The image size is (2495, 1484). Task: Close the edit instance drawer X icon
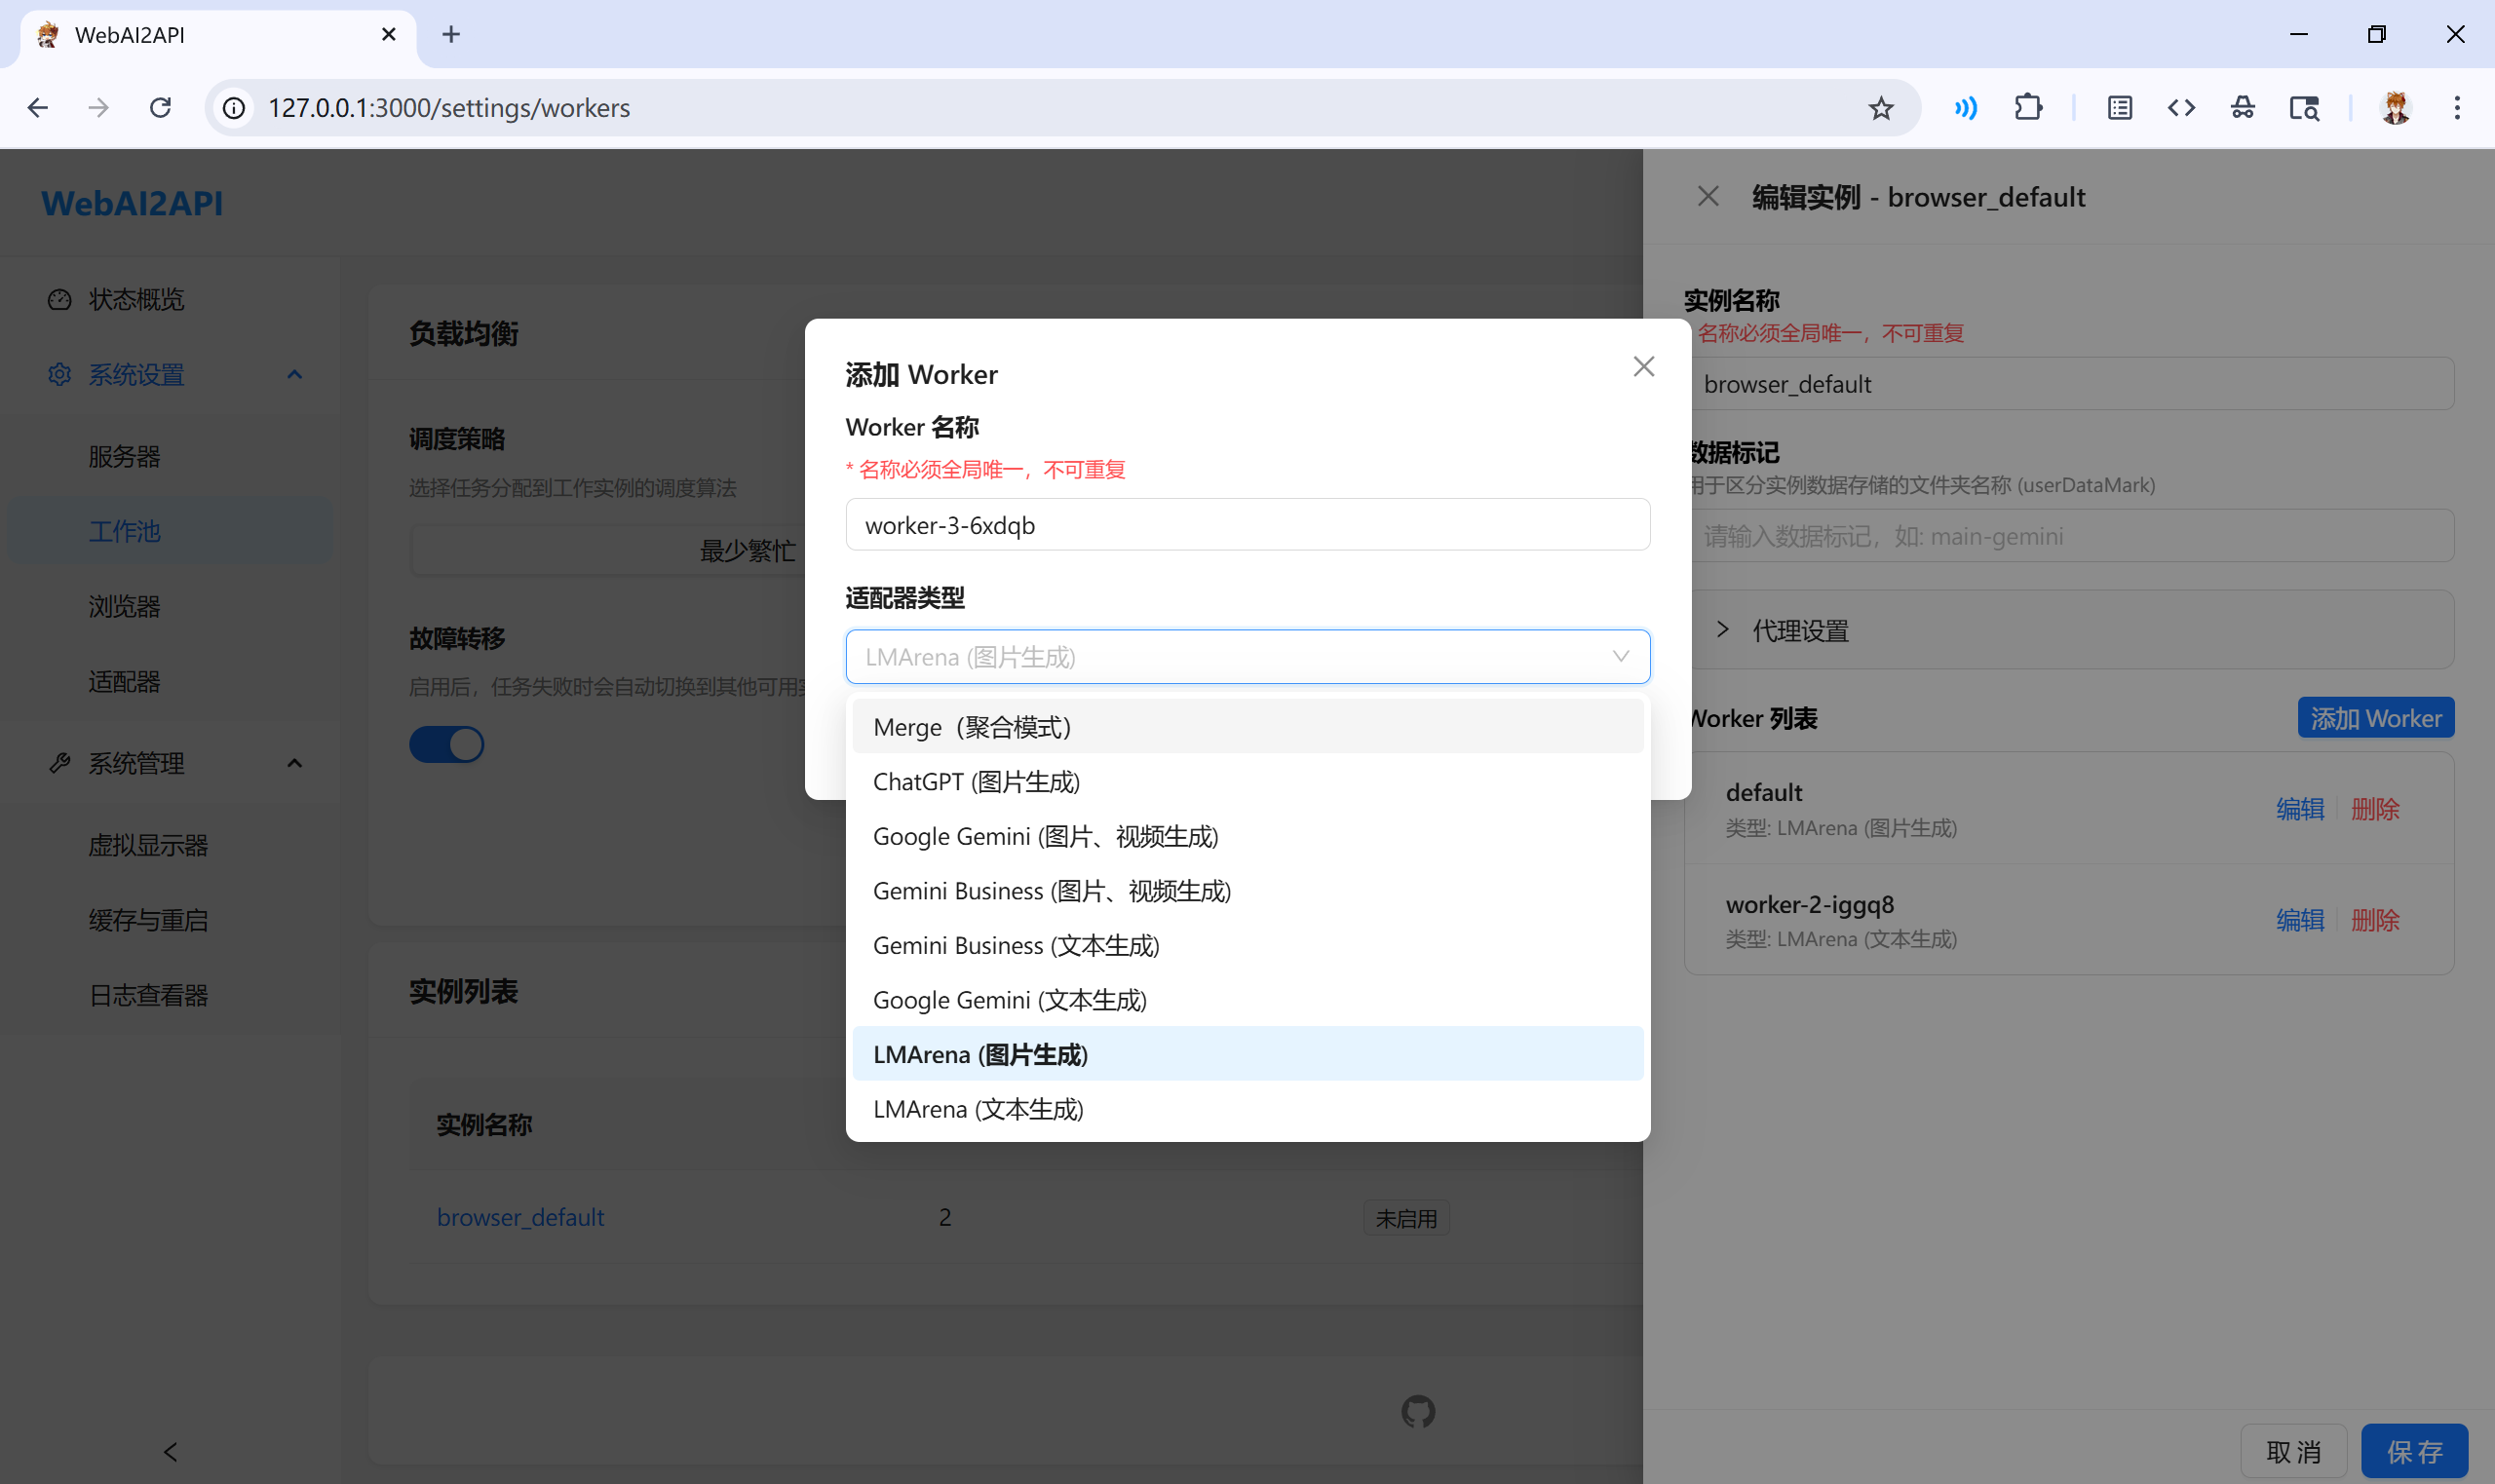pyautogui.click(x=1708, y=197)
